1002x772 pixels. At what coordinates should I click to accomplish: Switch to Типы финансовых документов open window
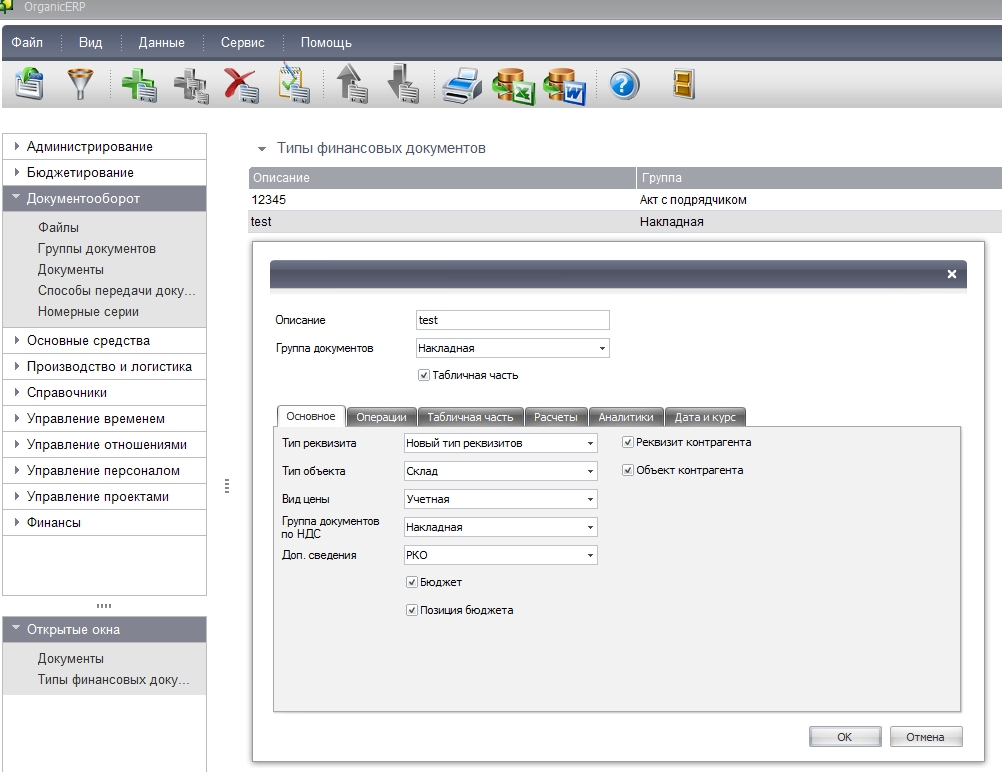pyautogui.click(x=113, y=679)
